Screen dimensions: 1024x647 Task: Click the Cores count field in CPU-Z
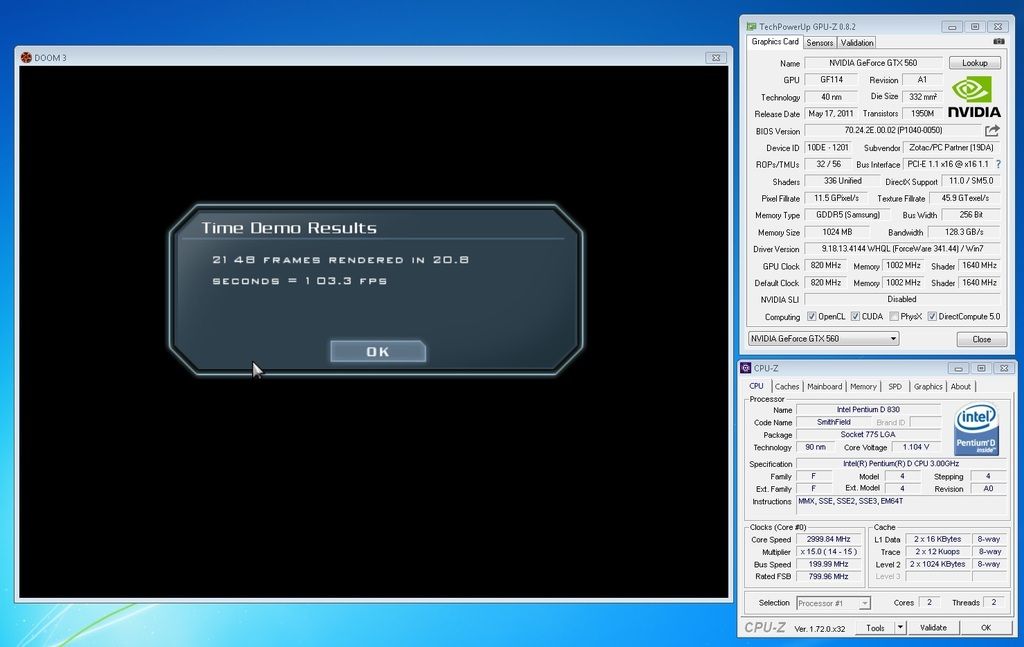click(x=929, y=603)
